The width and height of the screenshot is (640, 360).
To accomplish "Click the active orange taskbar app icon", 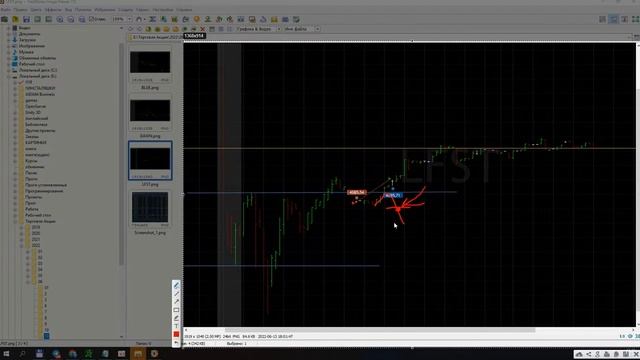I will (138, 353).
